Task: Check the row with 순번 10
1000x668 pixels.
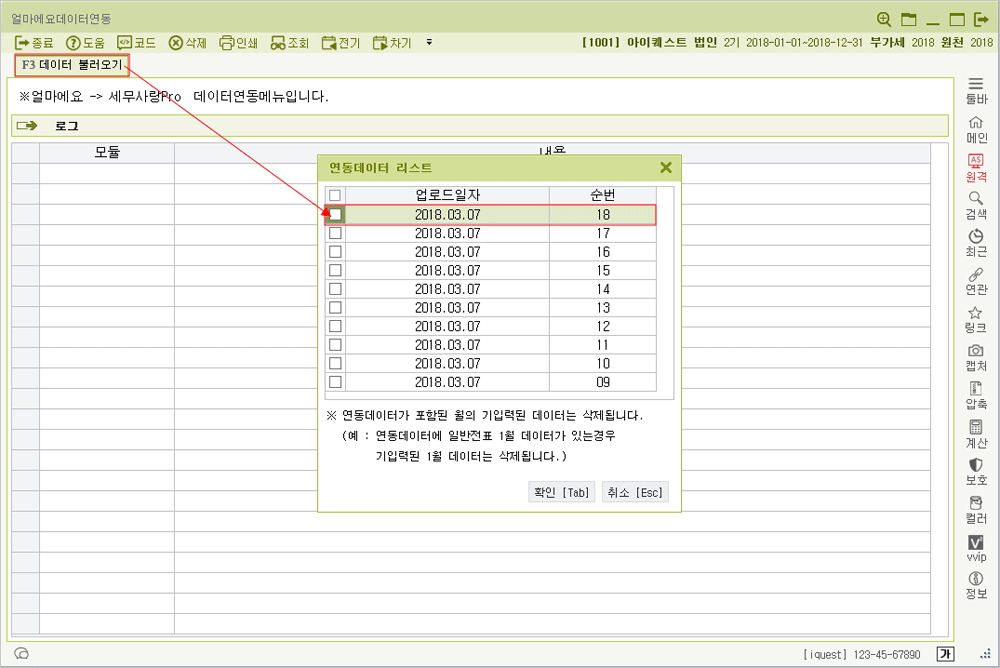Action: pyautogui.click(x=335, y=363)
